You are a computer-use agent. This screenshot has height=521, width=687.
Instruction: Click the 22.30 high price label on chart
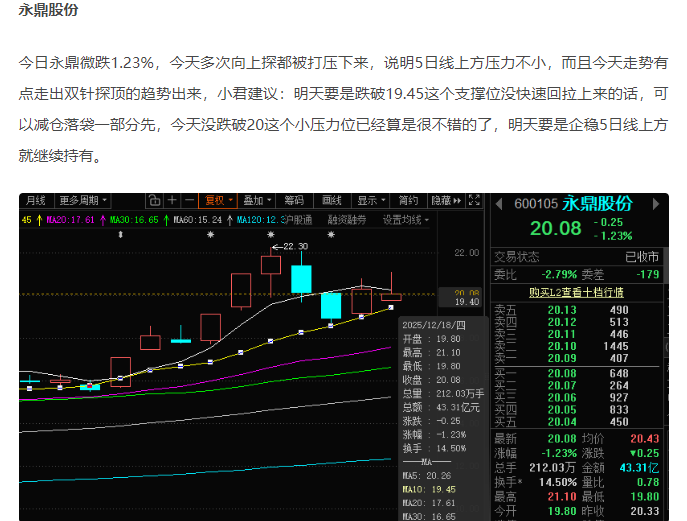click(296, 246)
